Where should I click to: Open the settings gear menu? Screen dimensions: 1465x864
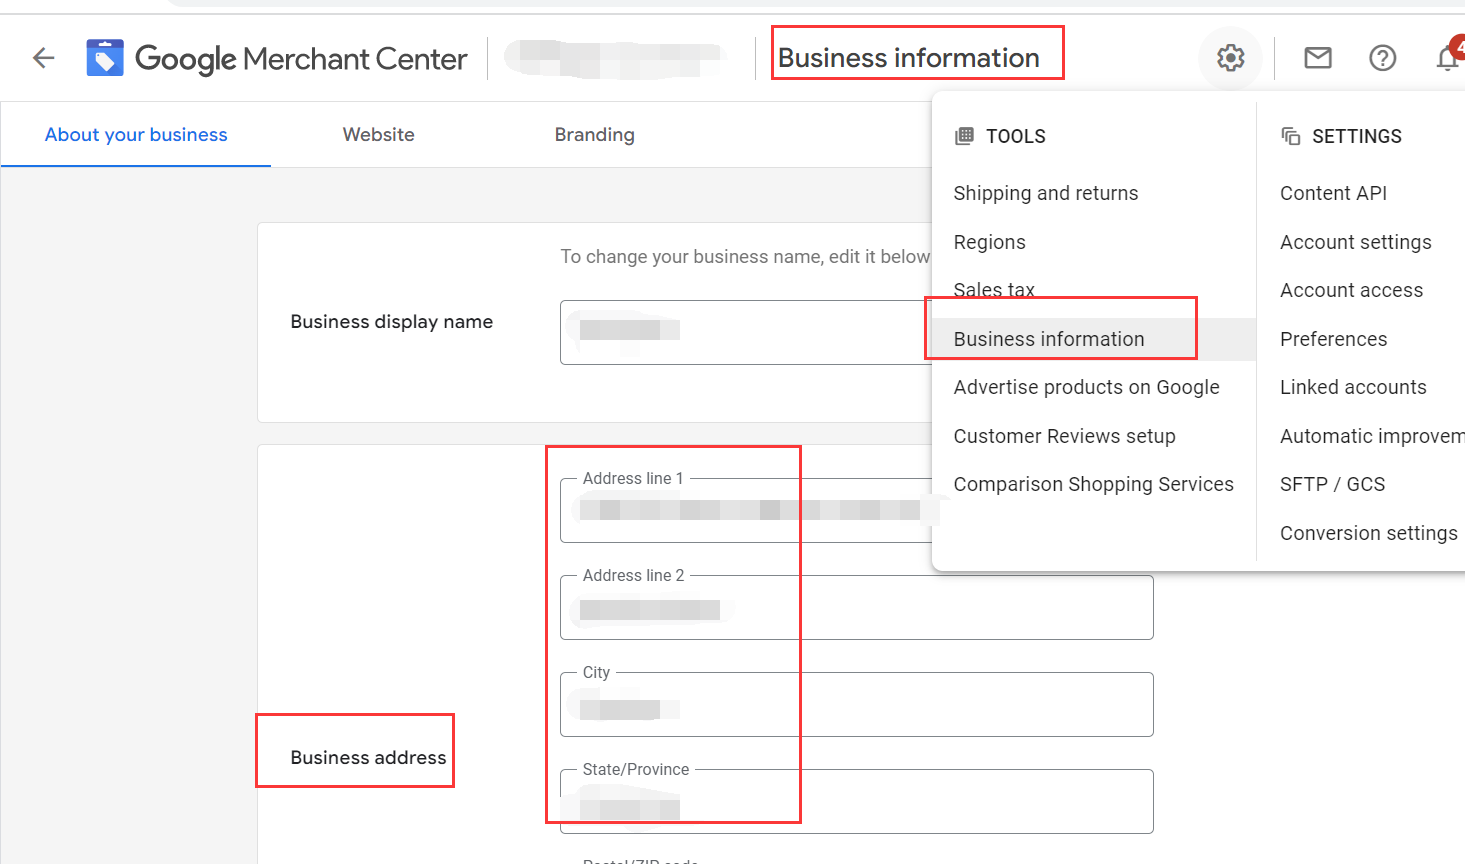pyautogui.click(x=1231, y=57)
